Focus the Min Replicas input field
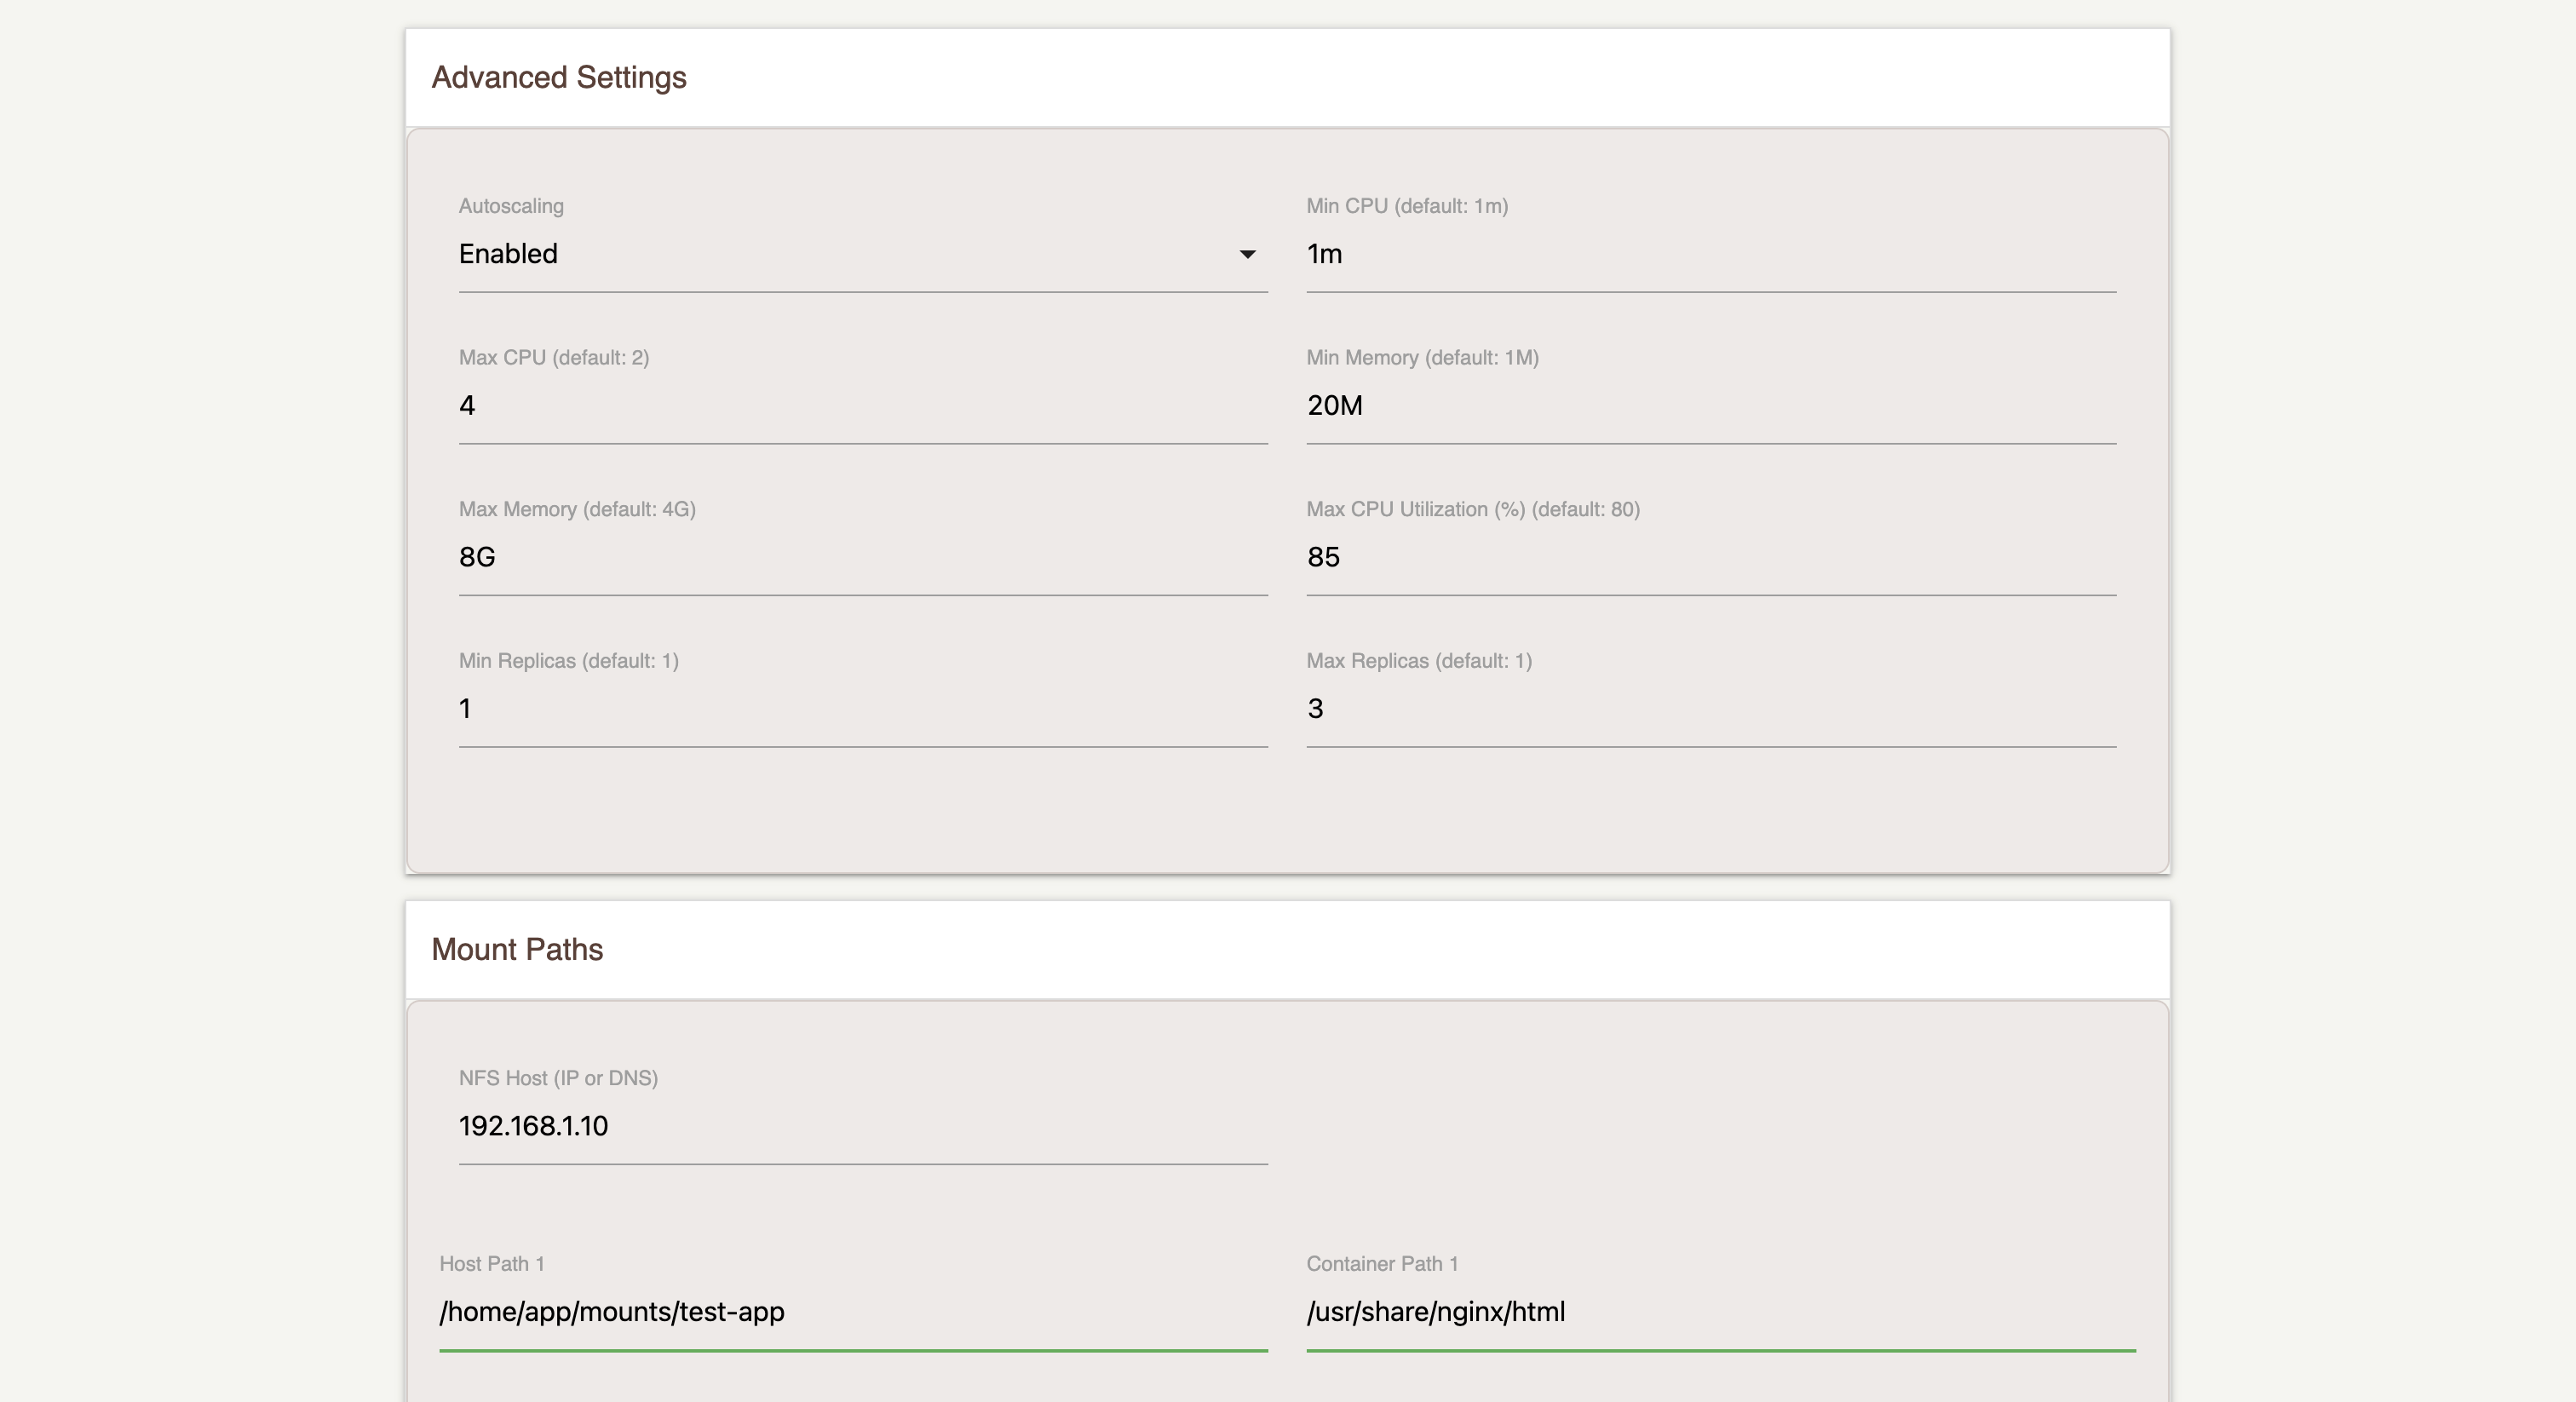 tap(862, 709)
